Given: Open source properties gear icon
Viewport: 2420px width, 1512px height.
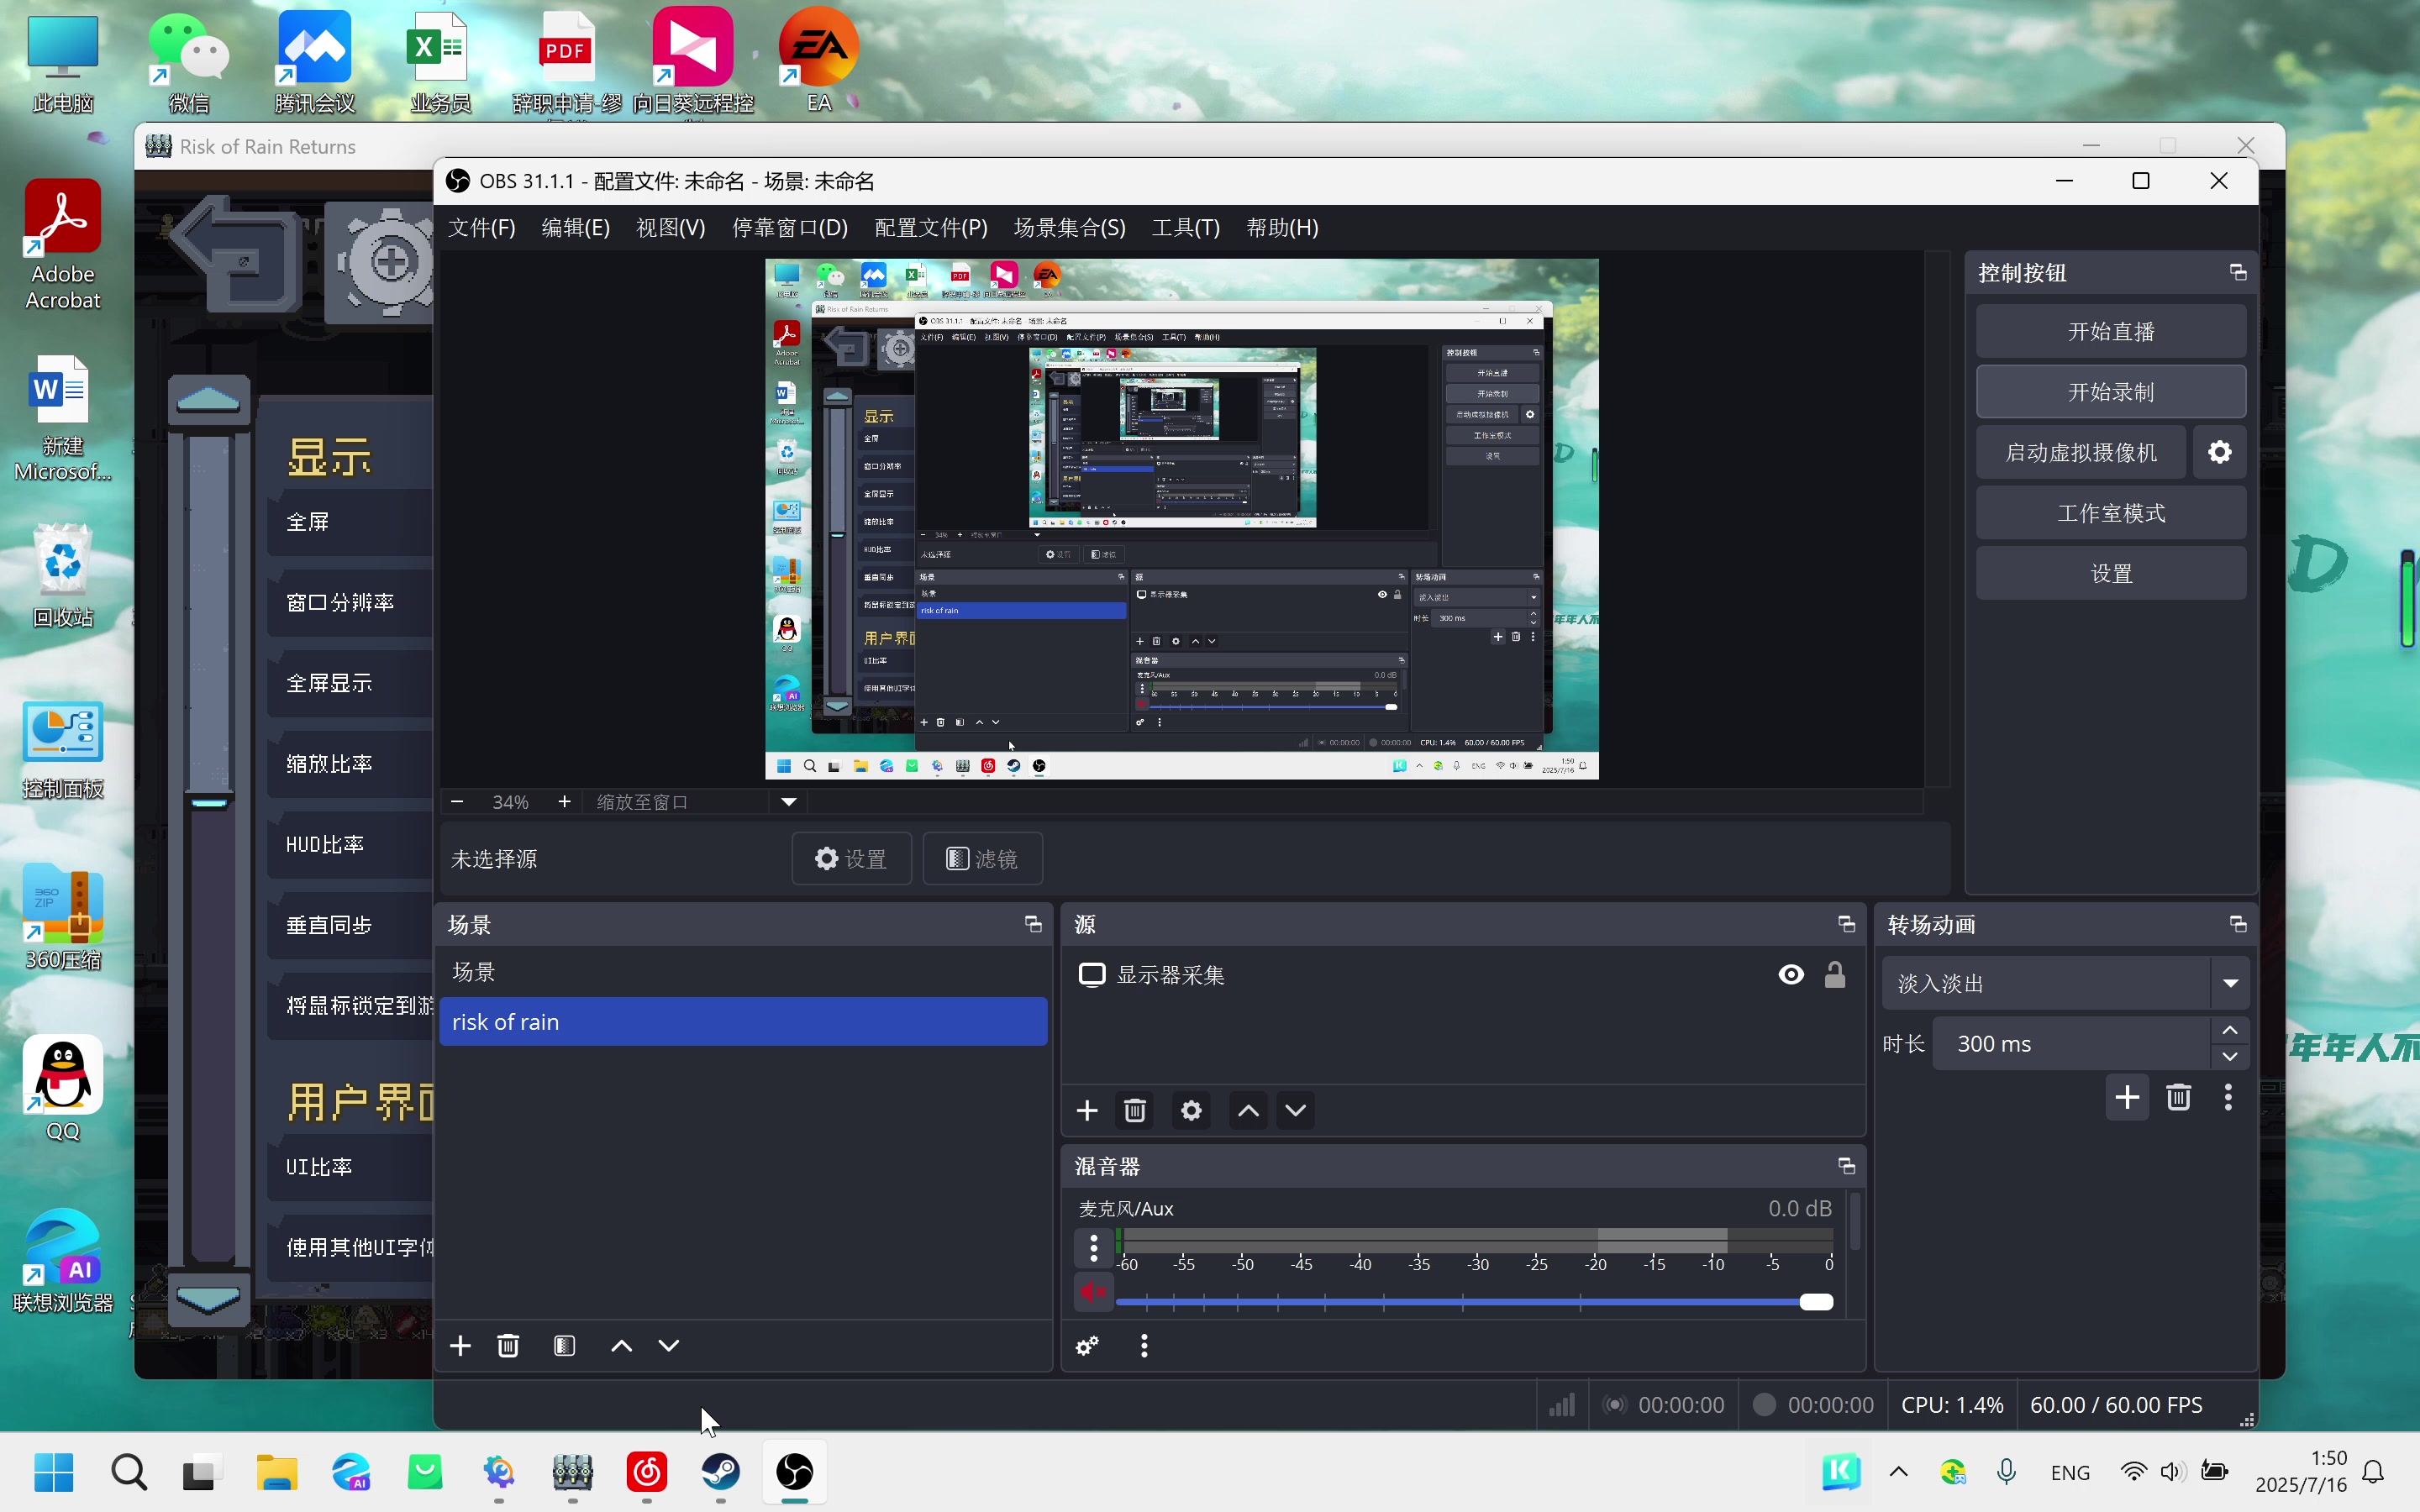Looking at the screenshot, I should coord(1191,1111).
